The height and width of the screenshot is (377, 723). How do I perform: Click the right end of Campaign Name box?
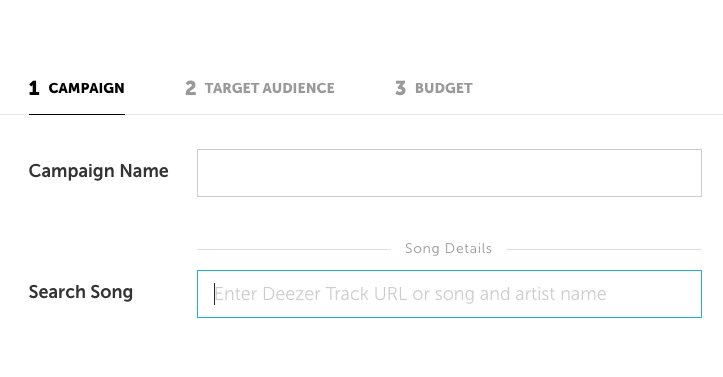[694, 173]
